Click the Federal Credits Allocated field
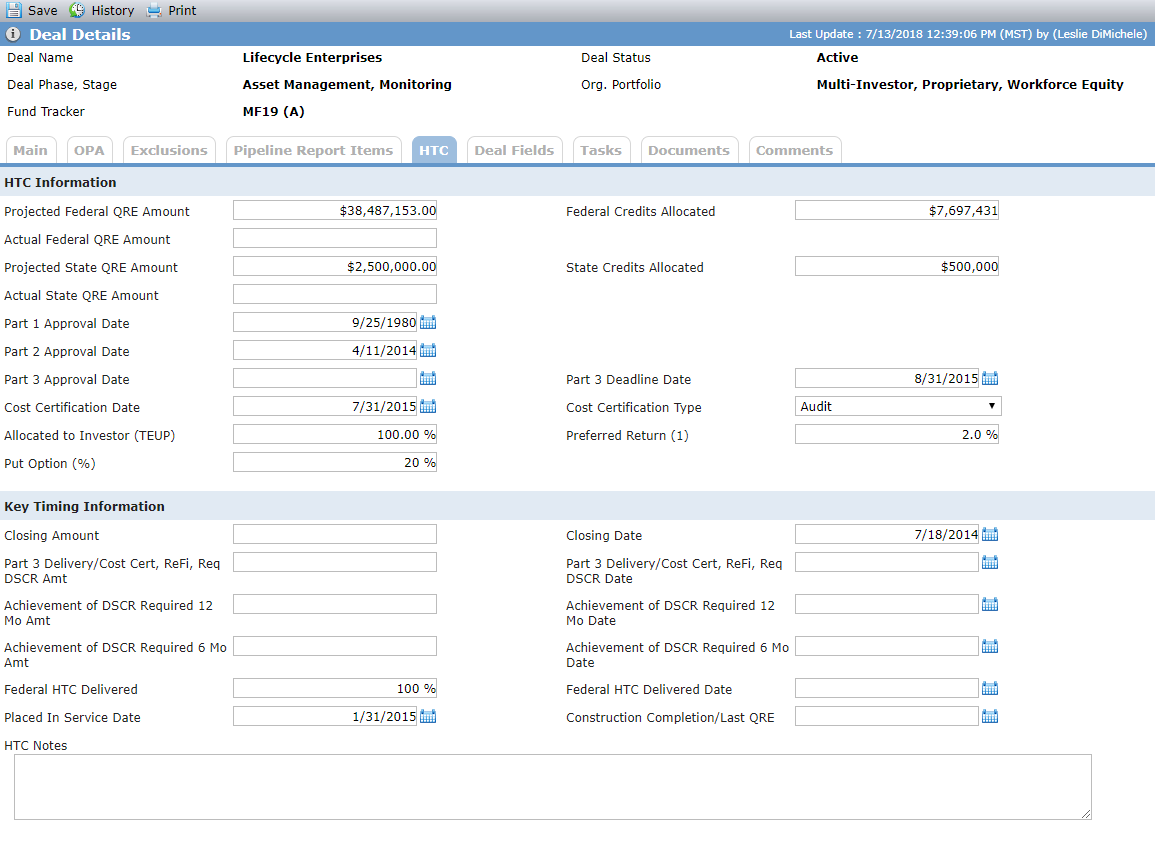This screenshot has height=842, width=1155. pyautogui.click(x=896, y=211)
